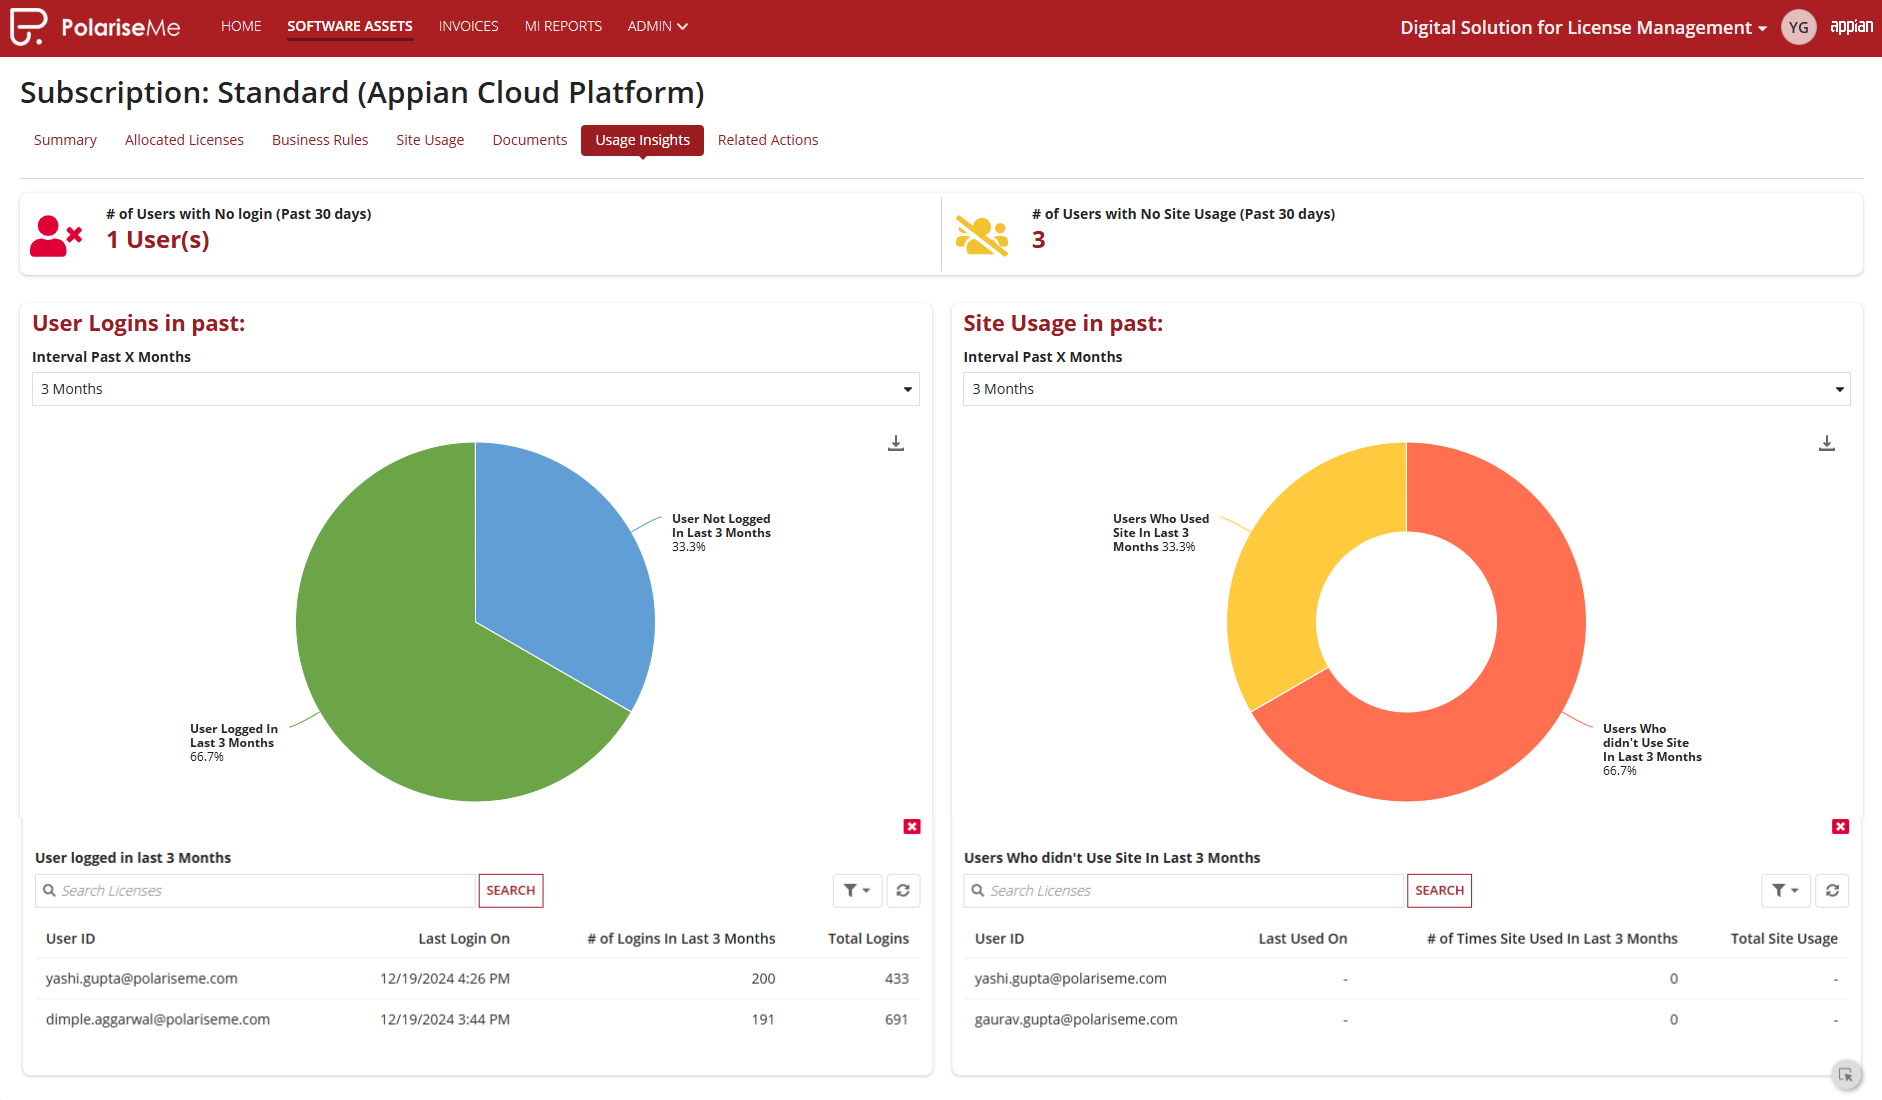Click the total logins value 691
The width and height of the screenshot is (1882, 1100).
897,1019
